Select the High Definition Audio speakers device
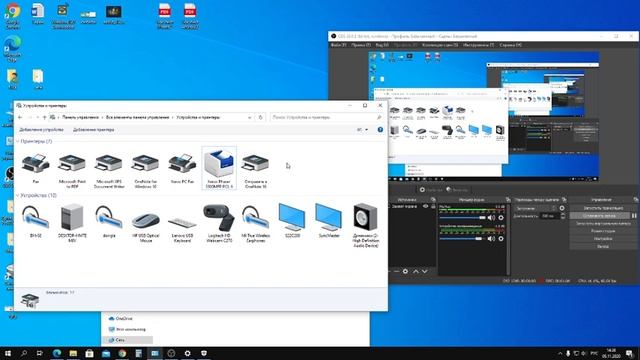The height and width of the screenshot is (360, 640). 366,225
